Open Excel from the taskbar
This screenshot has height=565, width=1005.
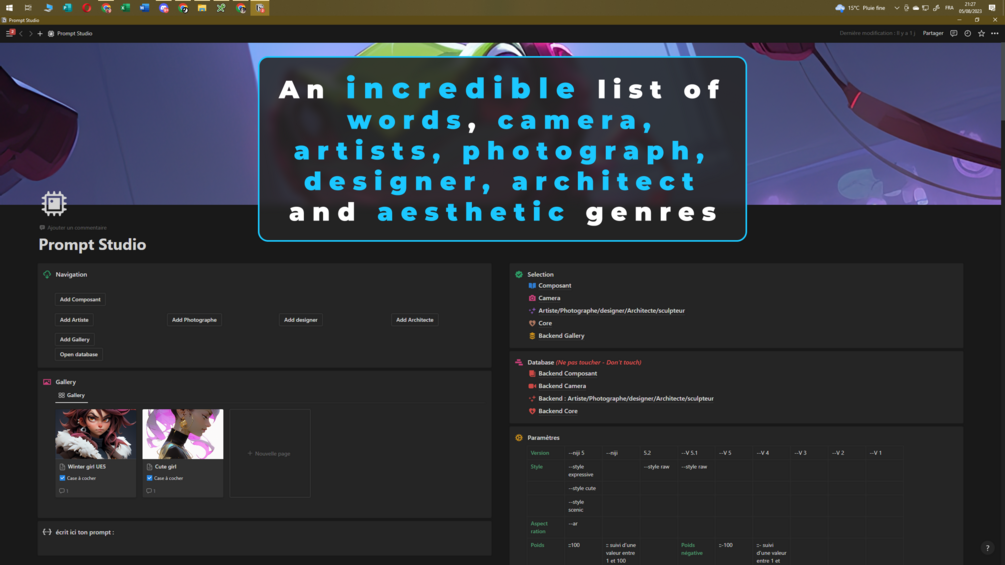coord(126,8)
